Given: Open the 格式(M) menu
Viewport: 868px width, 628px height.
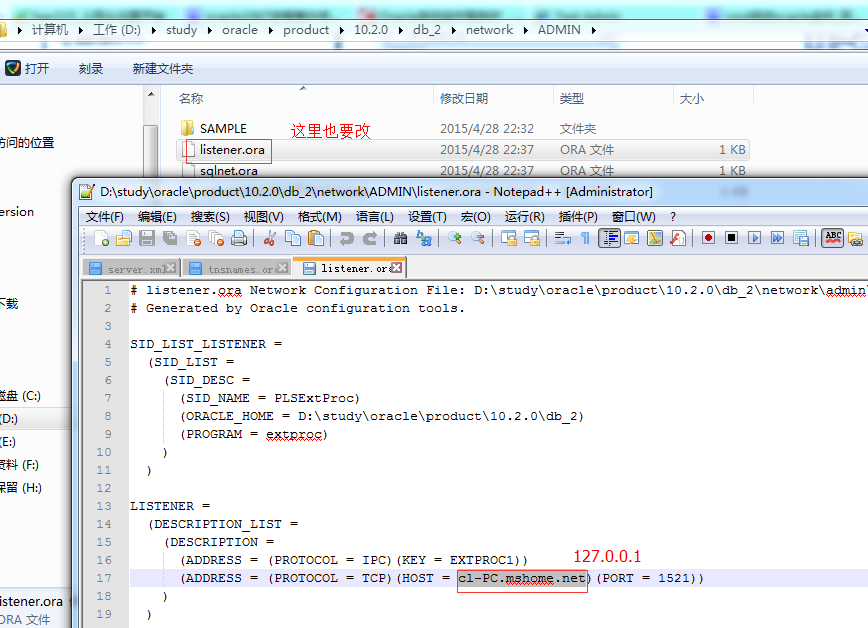Looking at the screenshot, I should (x=319, y=217).
